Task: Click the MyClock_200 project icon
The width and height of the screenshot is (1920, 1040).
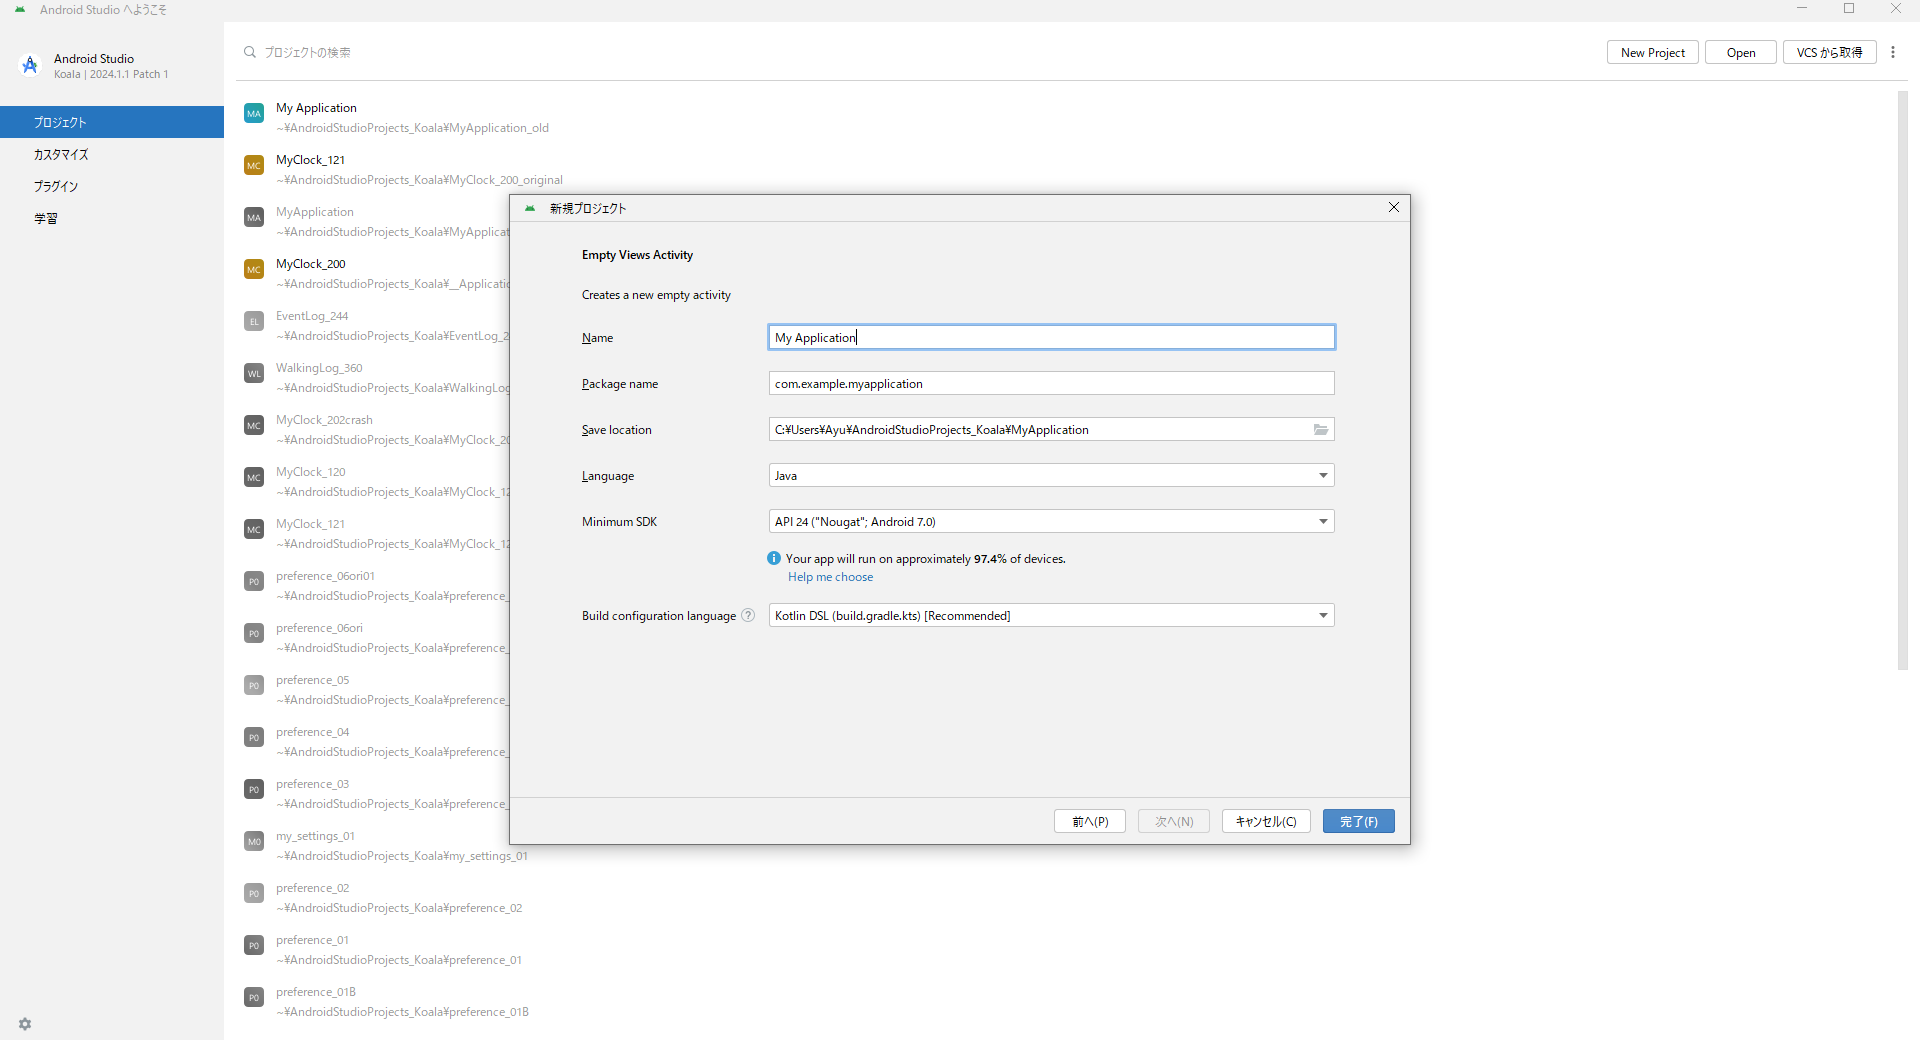Action: click(254, 270)
